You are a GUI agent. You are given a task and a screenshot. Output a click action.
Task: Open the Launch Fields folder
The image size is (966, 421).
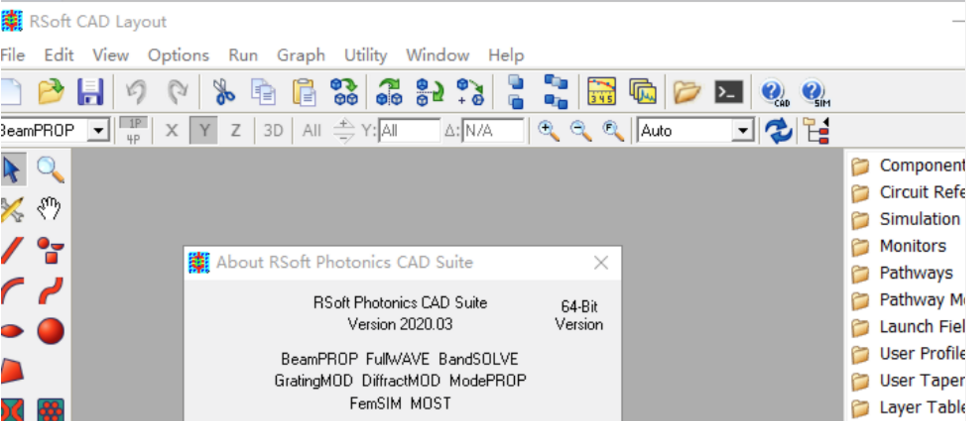point(907,326)
